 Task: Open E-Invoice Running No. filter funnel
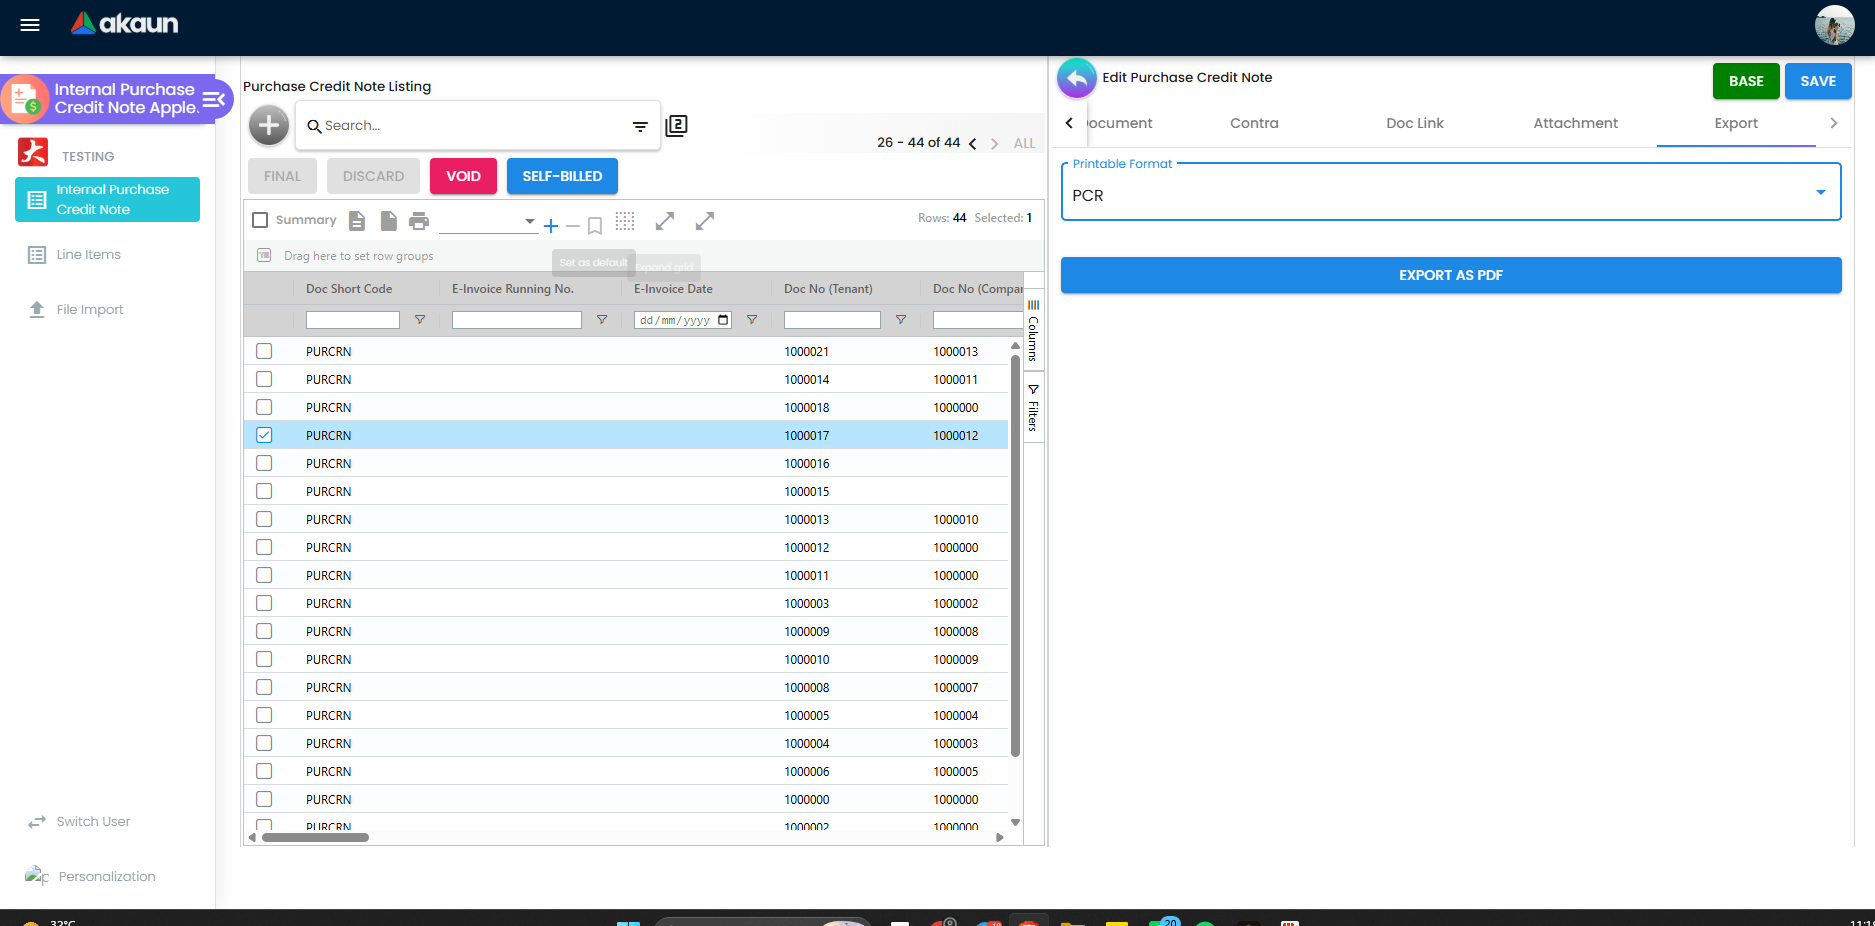pyautogui.click(x=602, y=320)
